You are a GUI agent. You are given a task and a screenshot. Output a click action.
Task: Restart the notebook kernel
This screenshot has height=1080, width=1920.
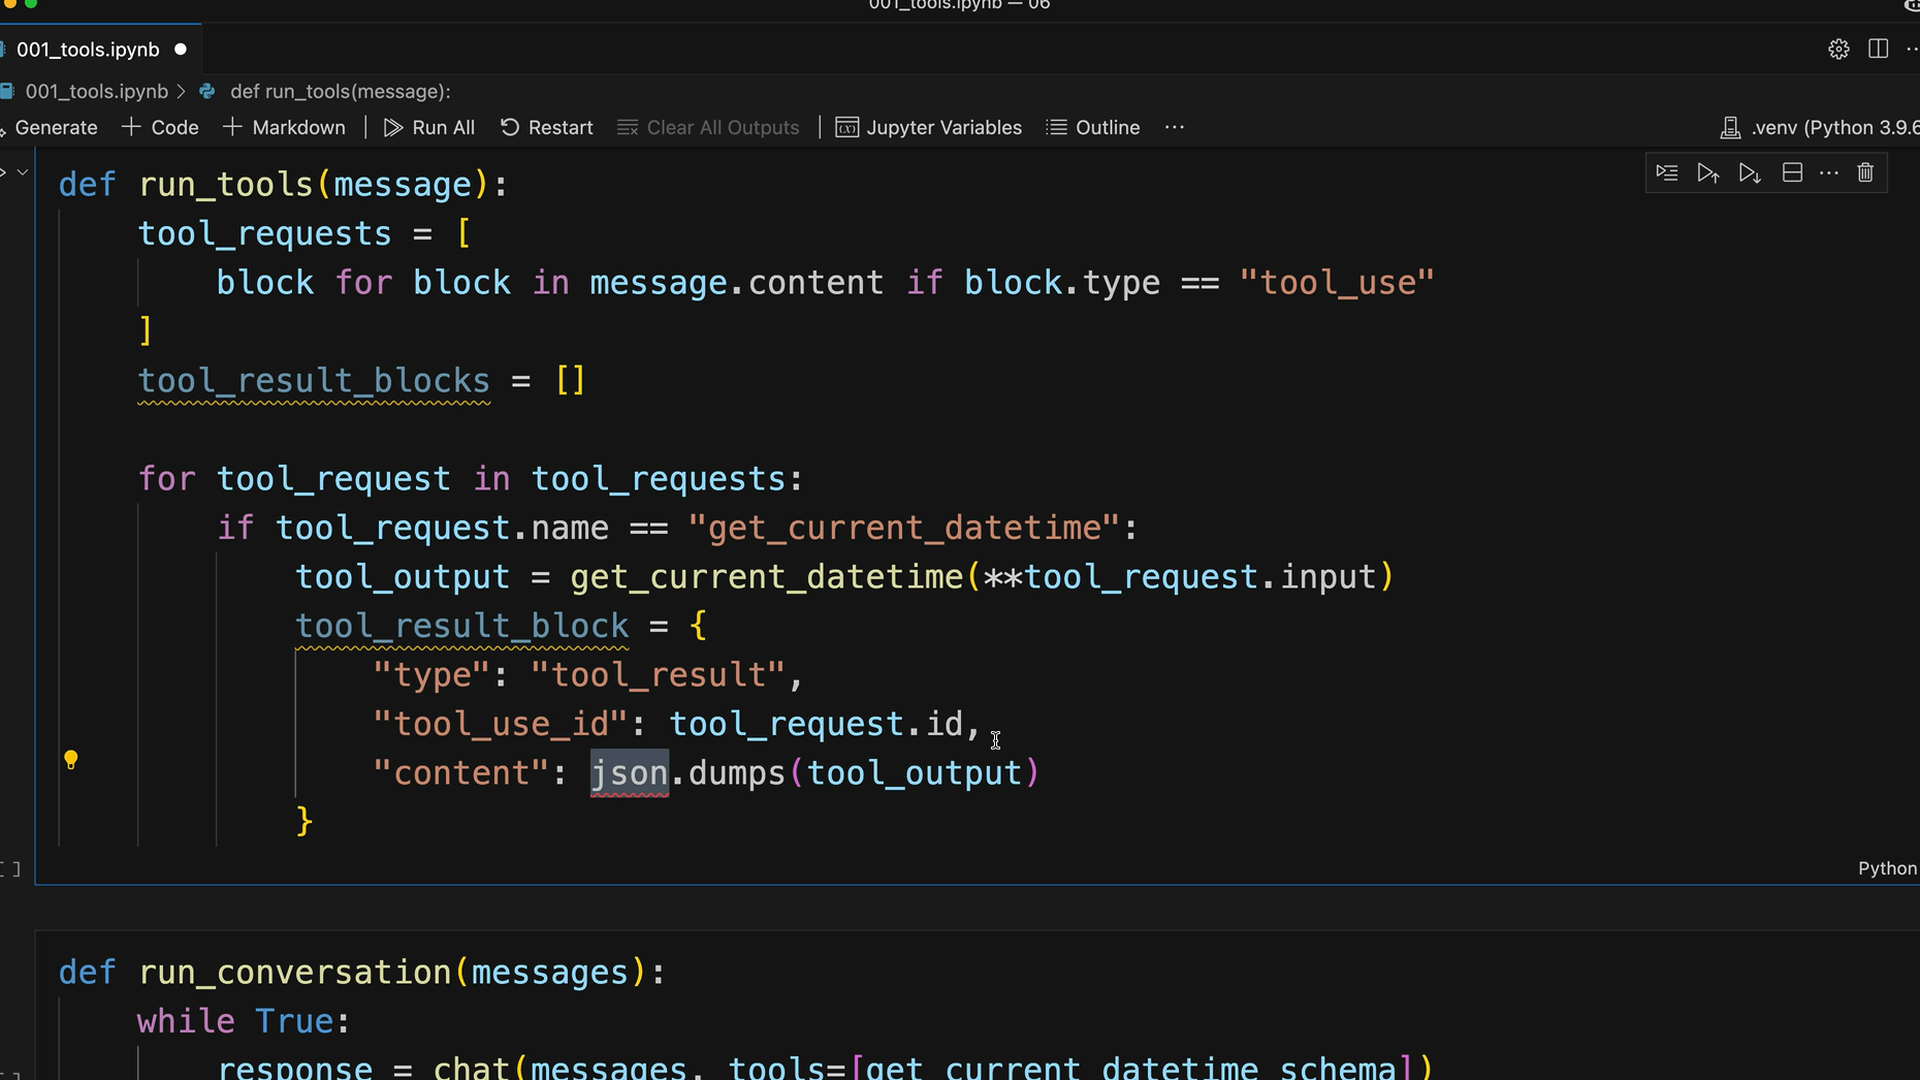click(547, 127)
